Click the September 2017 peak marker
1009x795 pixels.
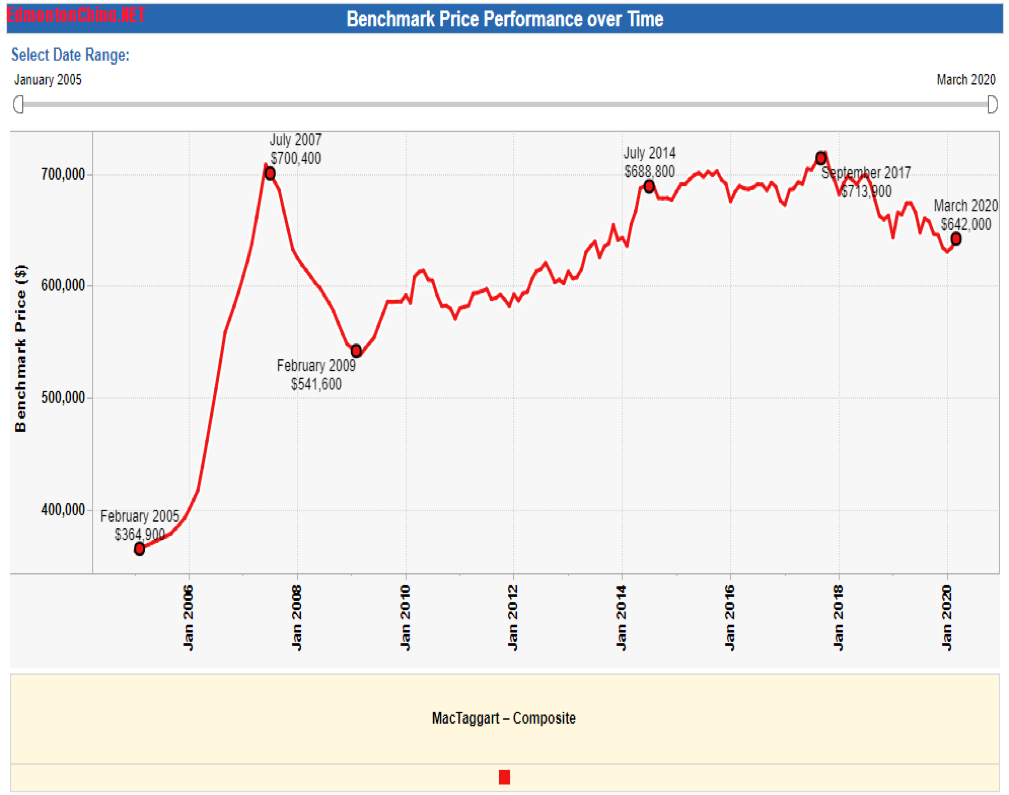point(821,158)
